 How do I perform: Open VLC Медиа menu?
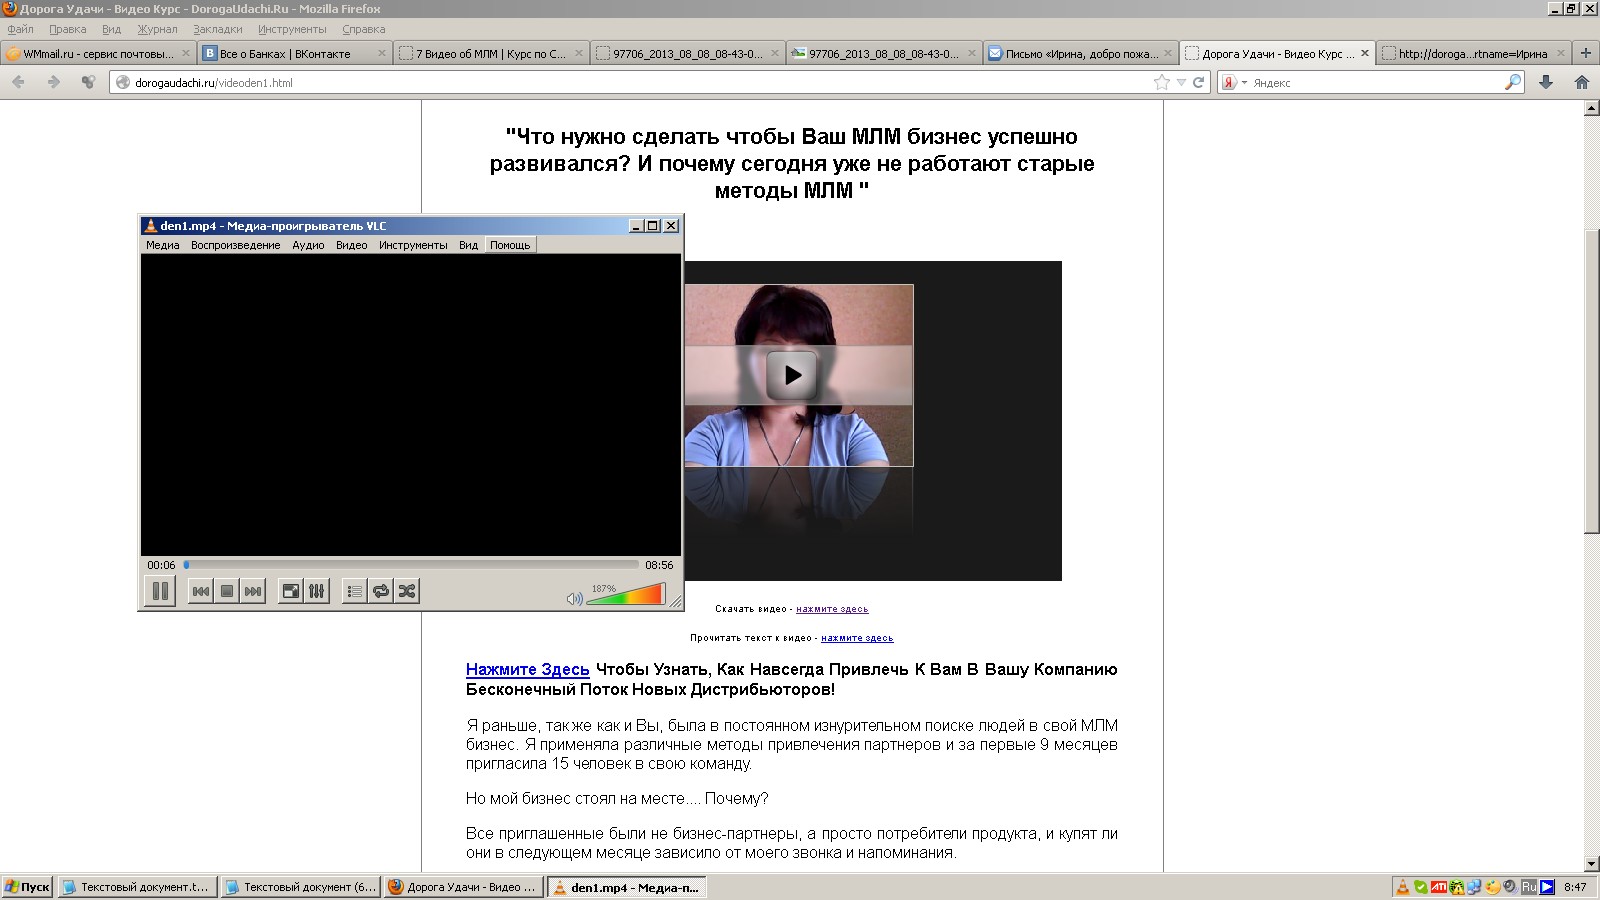tap(163, 245)
